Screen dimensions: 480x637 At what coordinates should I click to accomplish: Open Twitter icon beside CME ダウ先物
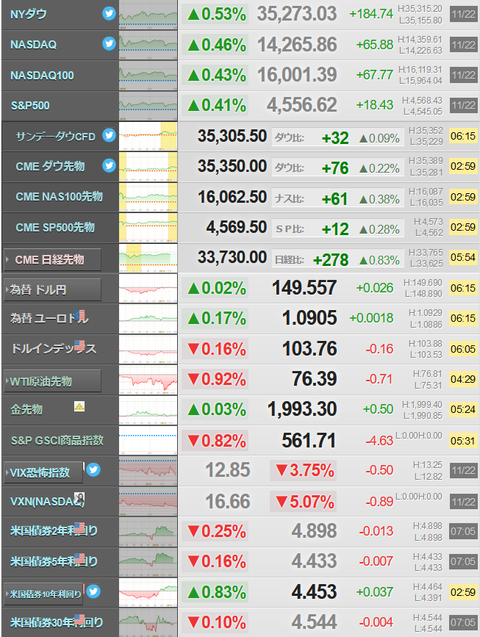click(x=109, y=165)
